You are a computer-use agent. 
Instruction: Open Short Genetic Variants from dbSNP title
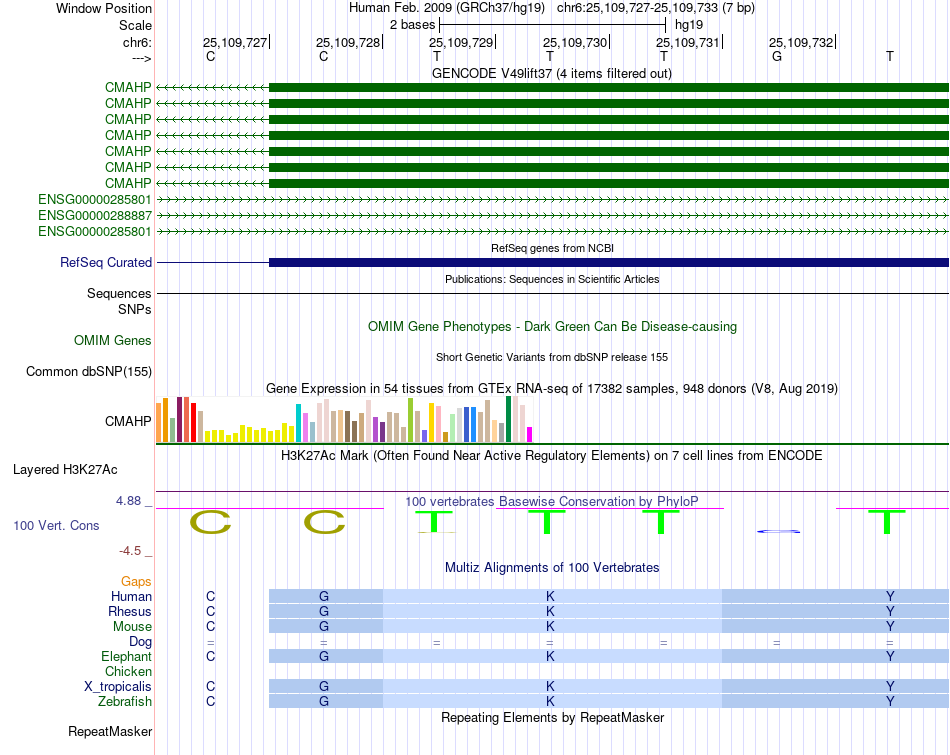[552, 358]
